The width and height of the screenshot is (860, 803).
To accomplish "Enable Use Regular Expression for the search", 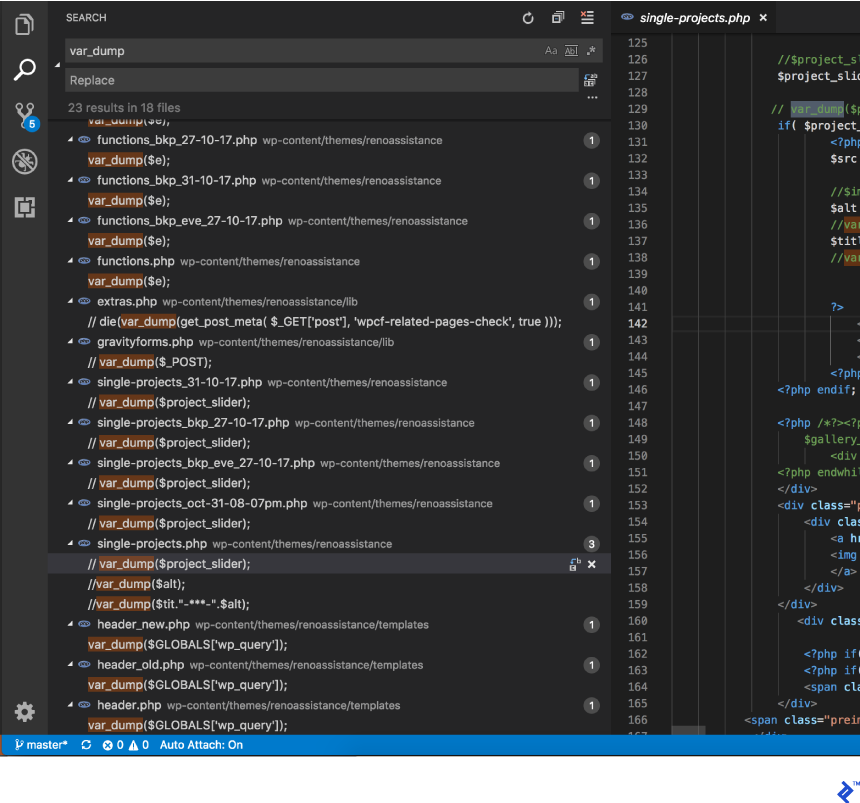I will point(590,50).
